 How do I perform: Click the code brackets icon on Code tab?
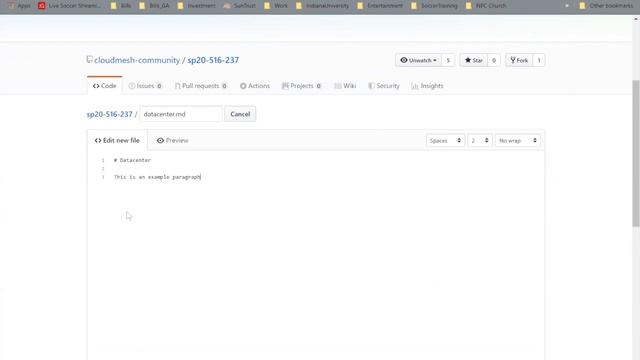pos(96,86)
